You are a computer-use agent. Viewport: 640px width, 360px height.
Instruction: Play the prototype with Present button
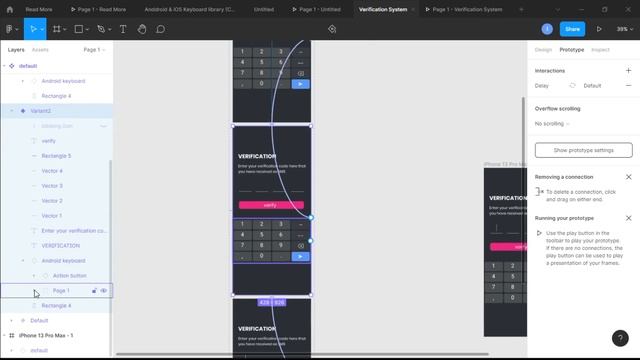[599, 29]
